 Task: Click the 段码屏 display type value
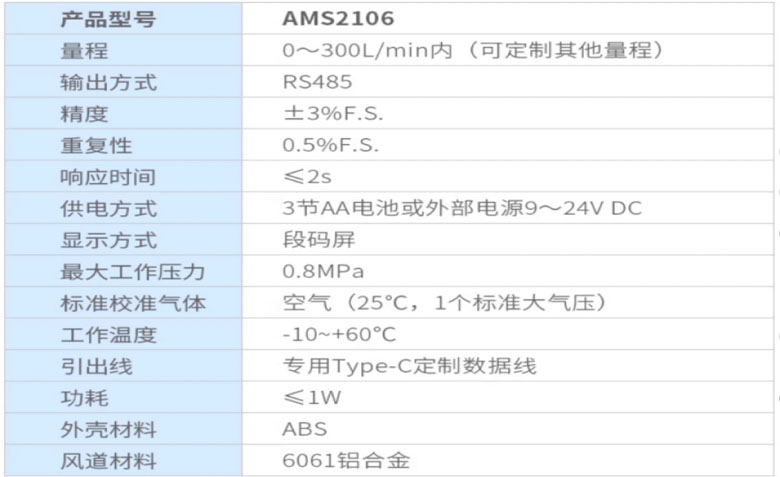pyautogui.click(x=319, y=240)
